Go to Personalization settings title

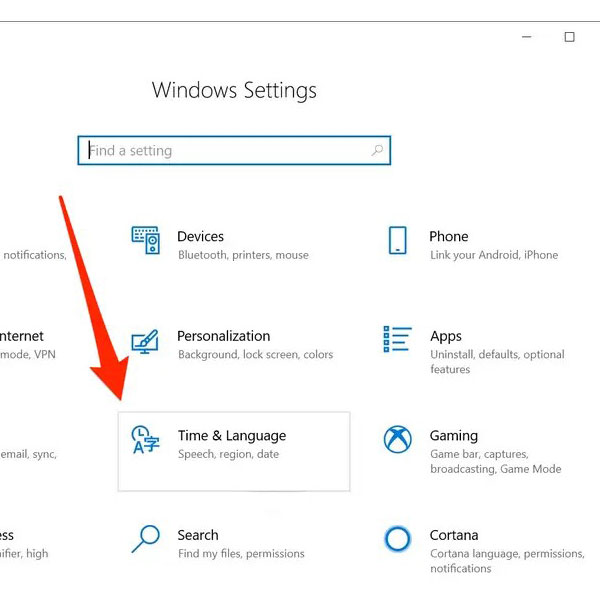[223, 336]
